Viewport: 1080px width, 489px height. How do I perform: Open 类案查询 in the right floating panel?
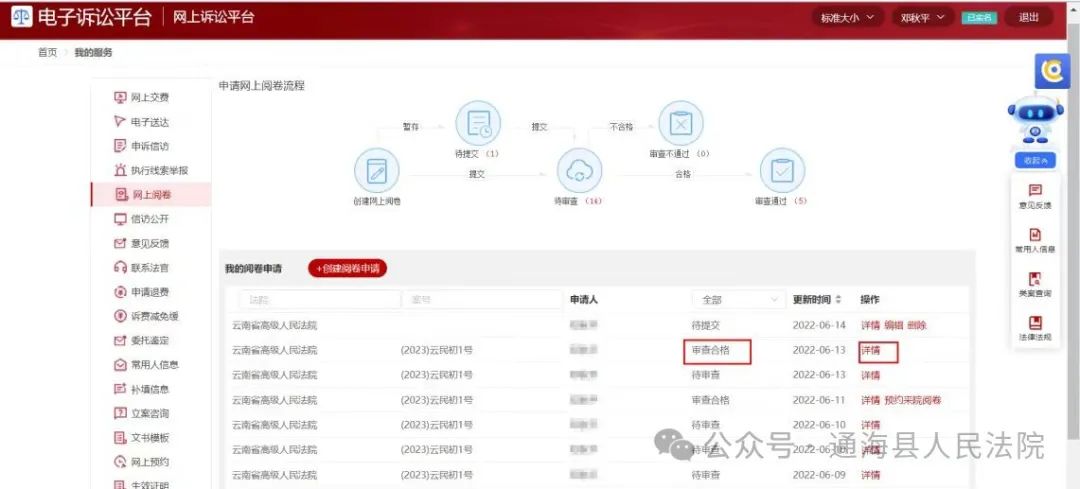[1035, 285]
